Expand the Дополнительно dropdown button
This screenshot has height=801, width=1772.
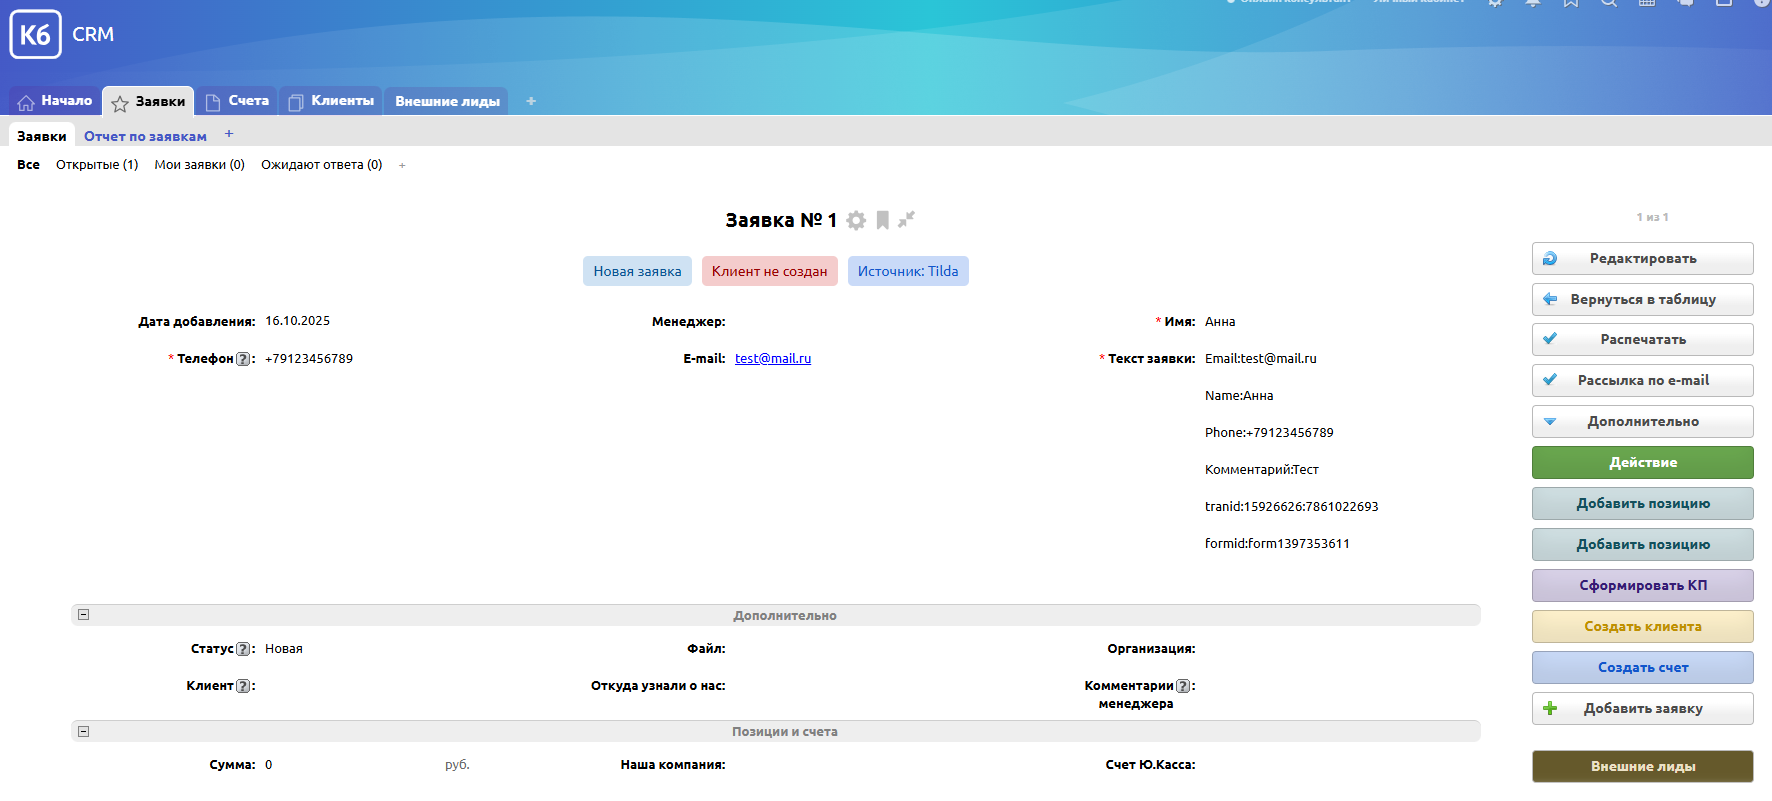pyautogui.click(x=1642, y=421)
